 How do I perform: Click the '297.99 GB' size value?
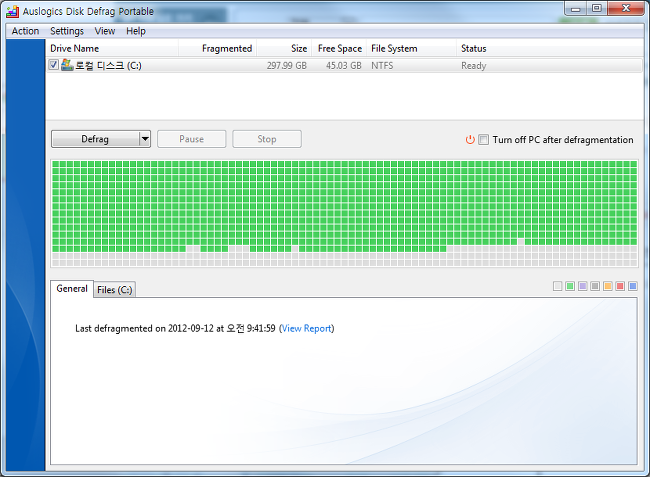(287, 65)
